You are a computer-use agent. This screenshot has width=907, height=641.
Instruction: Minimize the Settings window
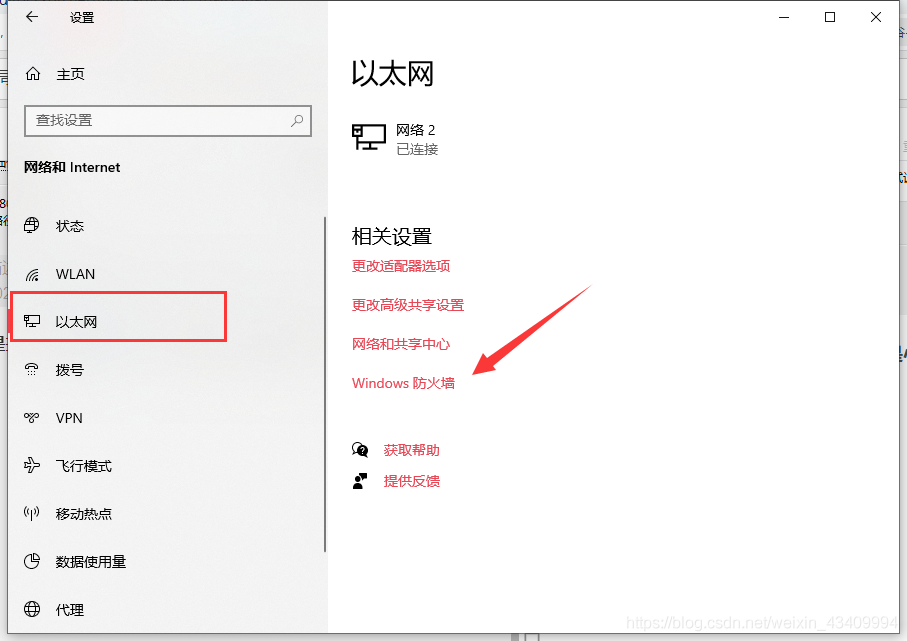click(x=784, y=17)
